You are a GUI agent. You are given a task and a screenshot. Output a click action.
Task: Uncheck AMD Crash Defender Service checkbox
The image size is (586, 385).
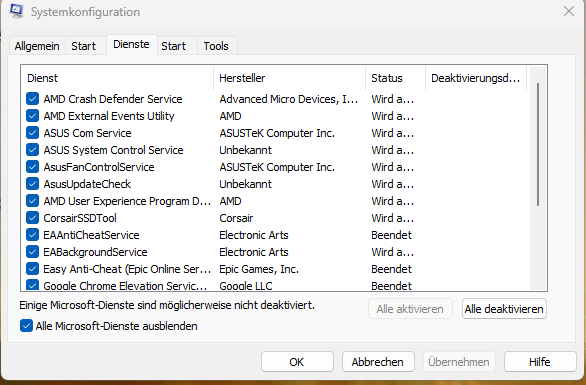33,99
